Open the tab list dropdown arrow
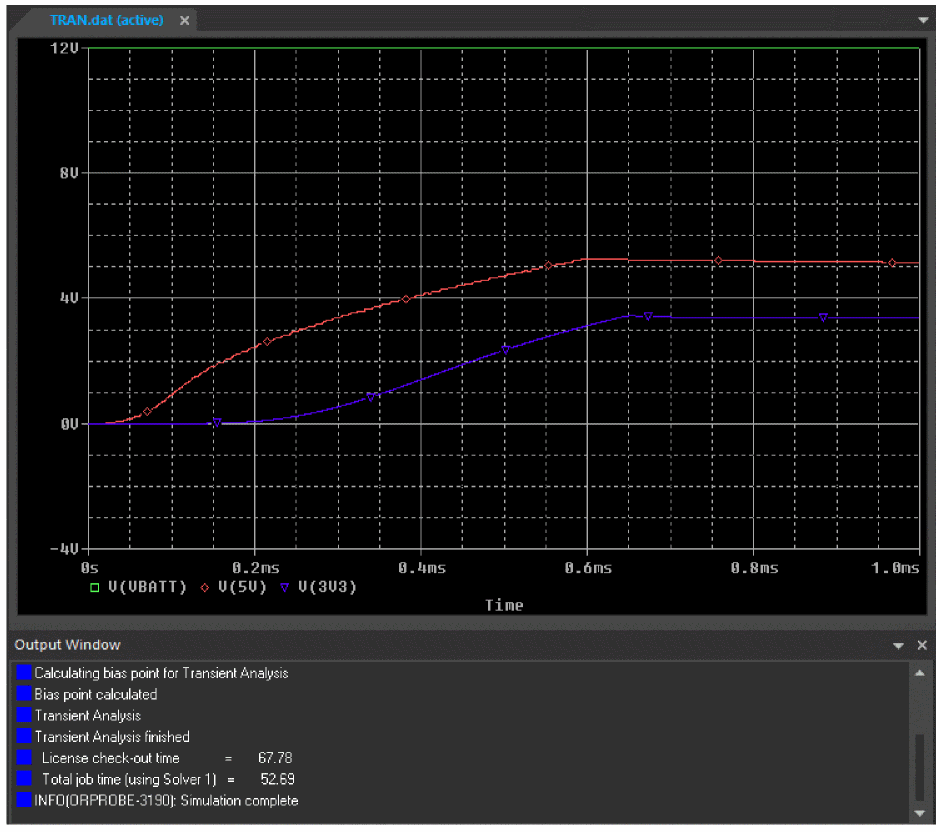This screenshot has width=936, height=832. tap(923, 20)
